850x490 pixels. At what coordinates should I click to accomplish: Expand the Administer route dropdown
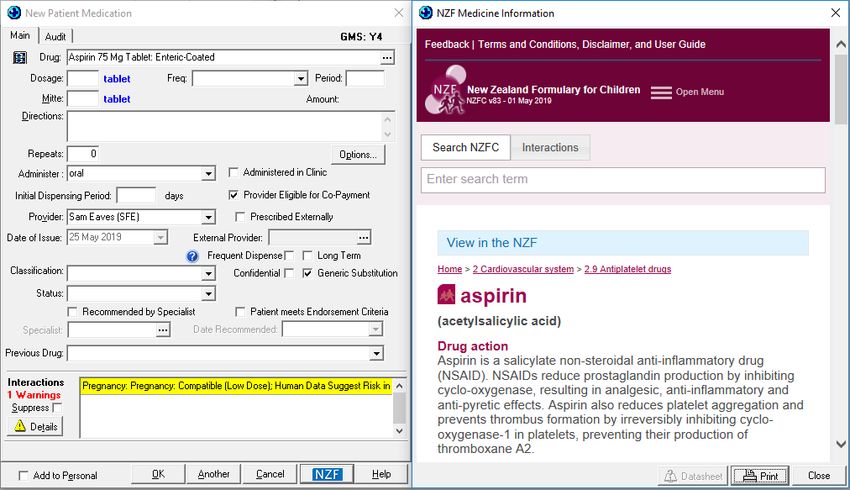coord(208,174)
